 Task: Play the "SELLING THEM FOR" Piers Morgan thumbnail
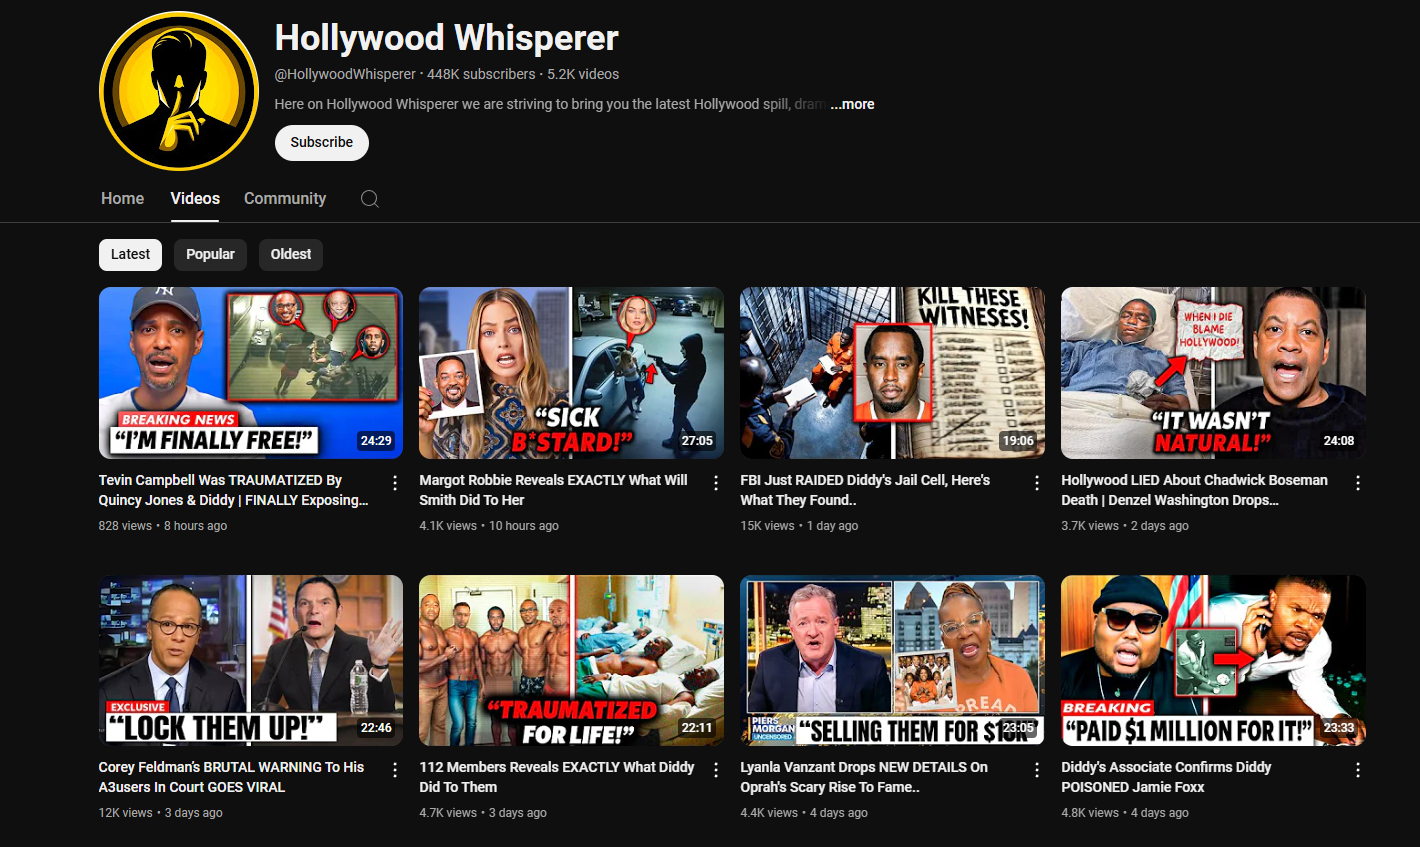[892, 660]
